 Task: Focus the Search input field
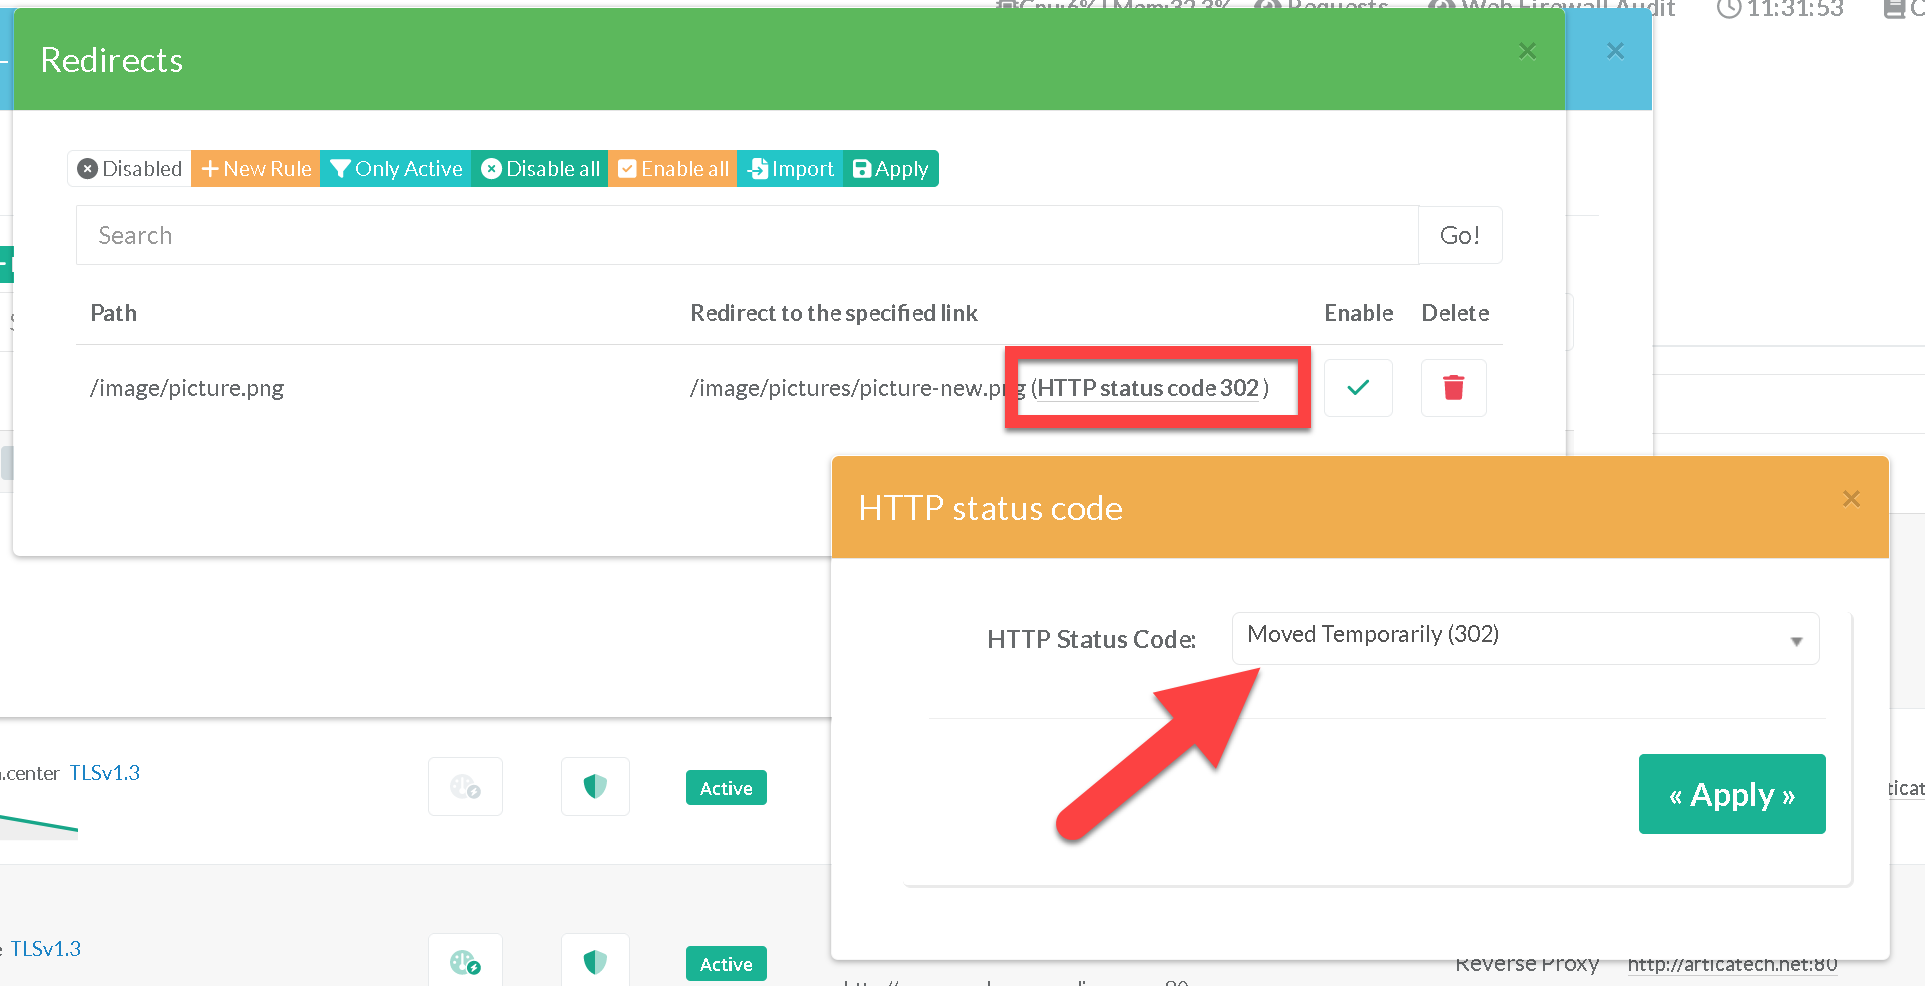point(746,236)
